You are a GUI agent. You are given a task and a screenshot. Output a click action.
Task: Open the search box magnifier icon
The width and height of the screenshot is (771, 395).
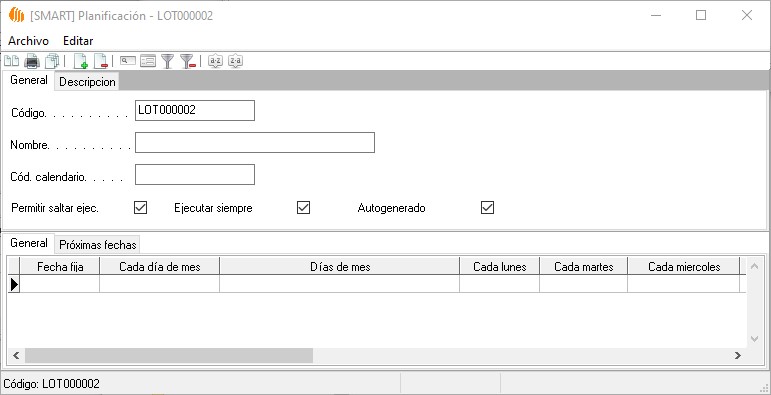(x=128, y=61)
